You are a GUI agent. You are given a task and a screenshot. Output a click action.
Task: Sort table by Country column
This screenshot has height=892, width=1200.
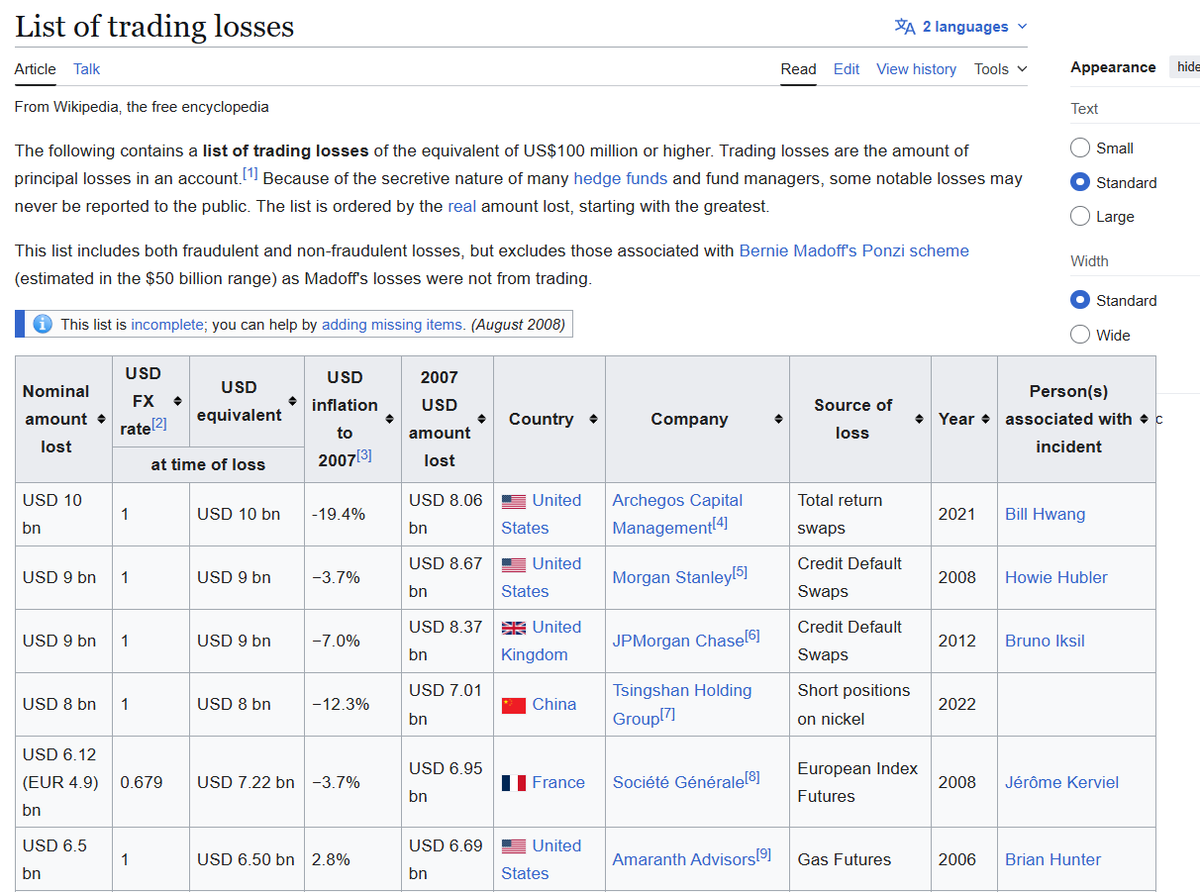594,419
